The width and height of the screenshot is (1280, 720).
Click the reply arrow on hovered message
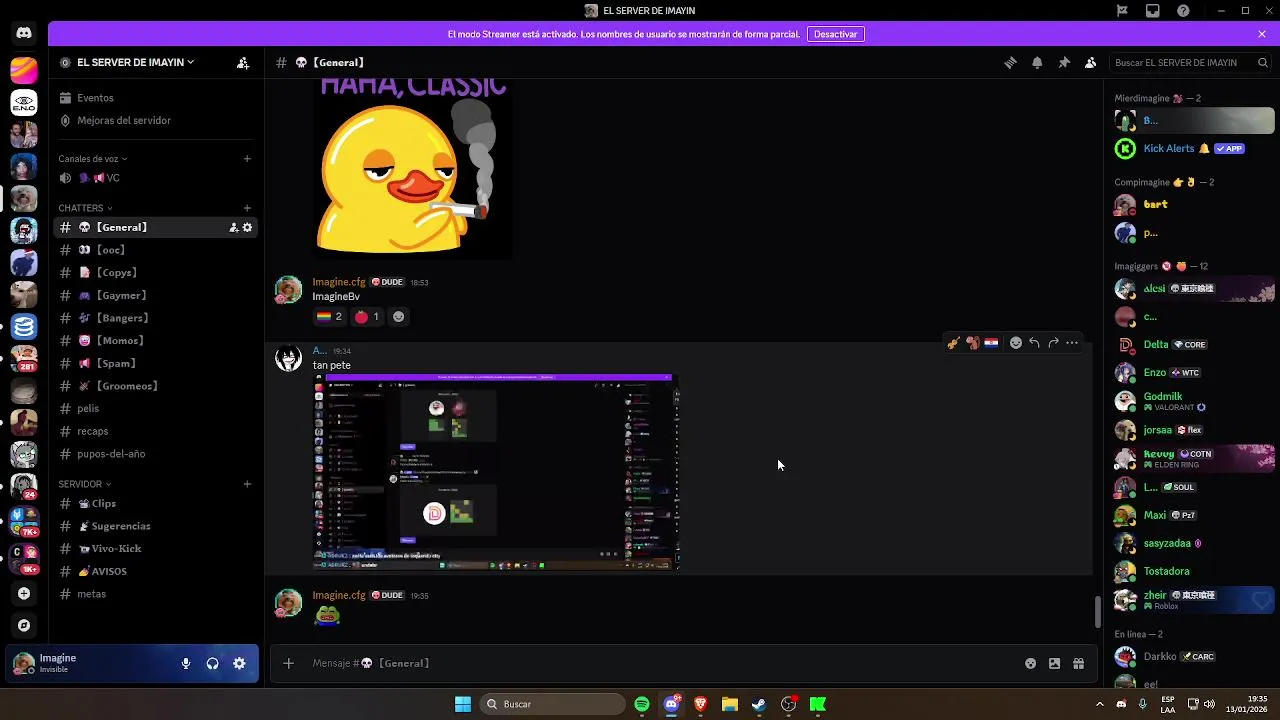click(x=1034, y=343)
